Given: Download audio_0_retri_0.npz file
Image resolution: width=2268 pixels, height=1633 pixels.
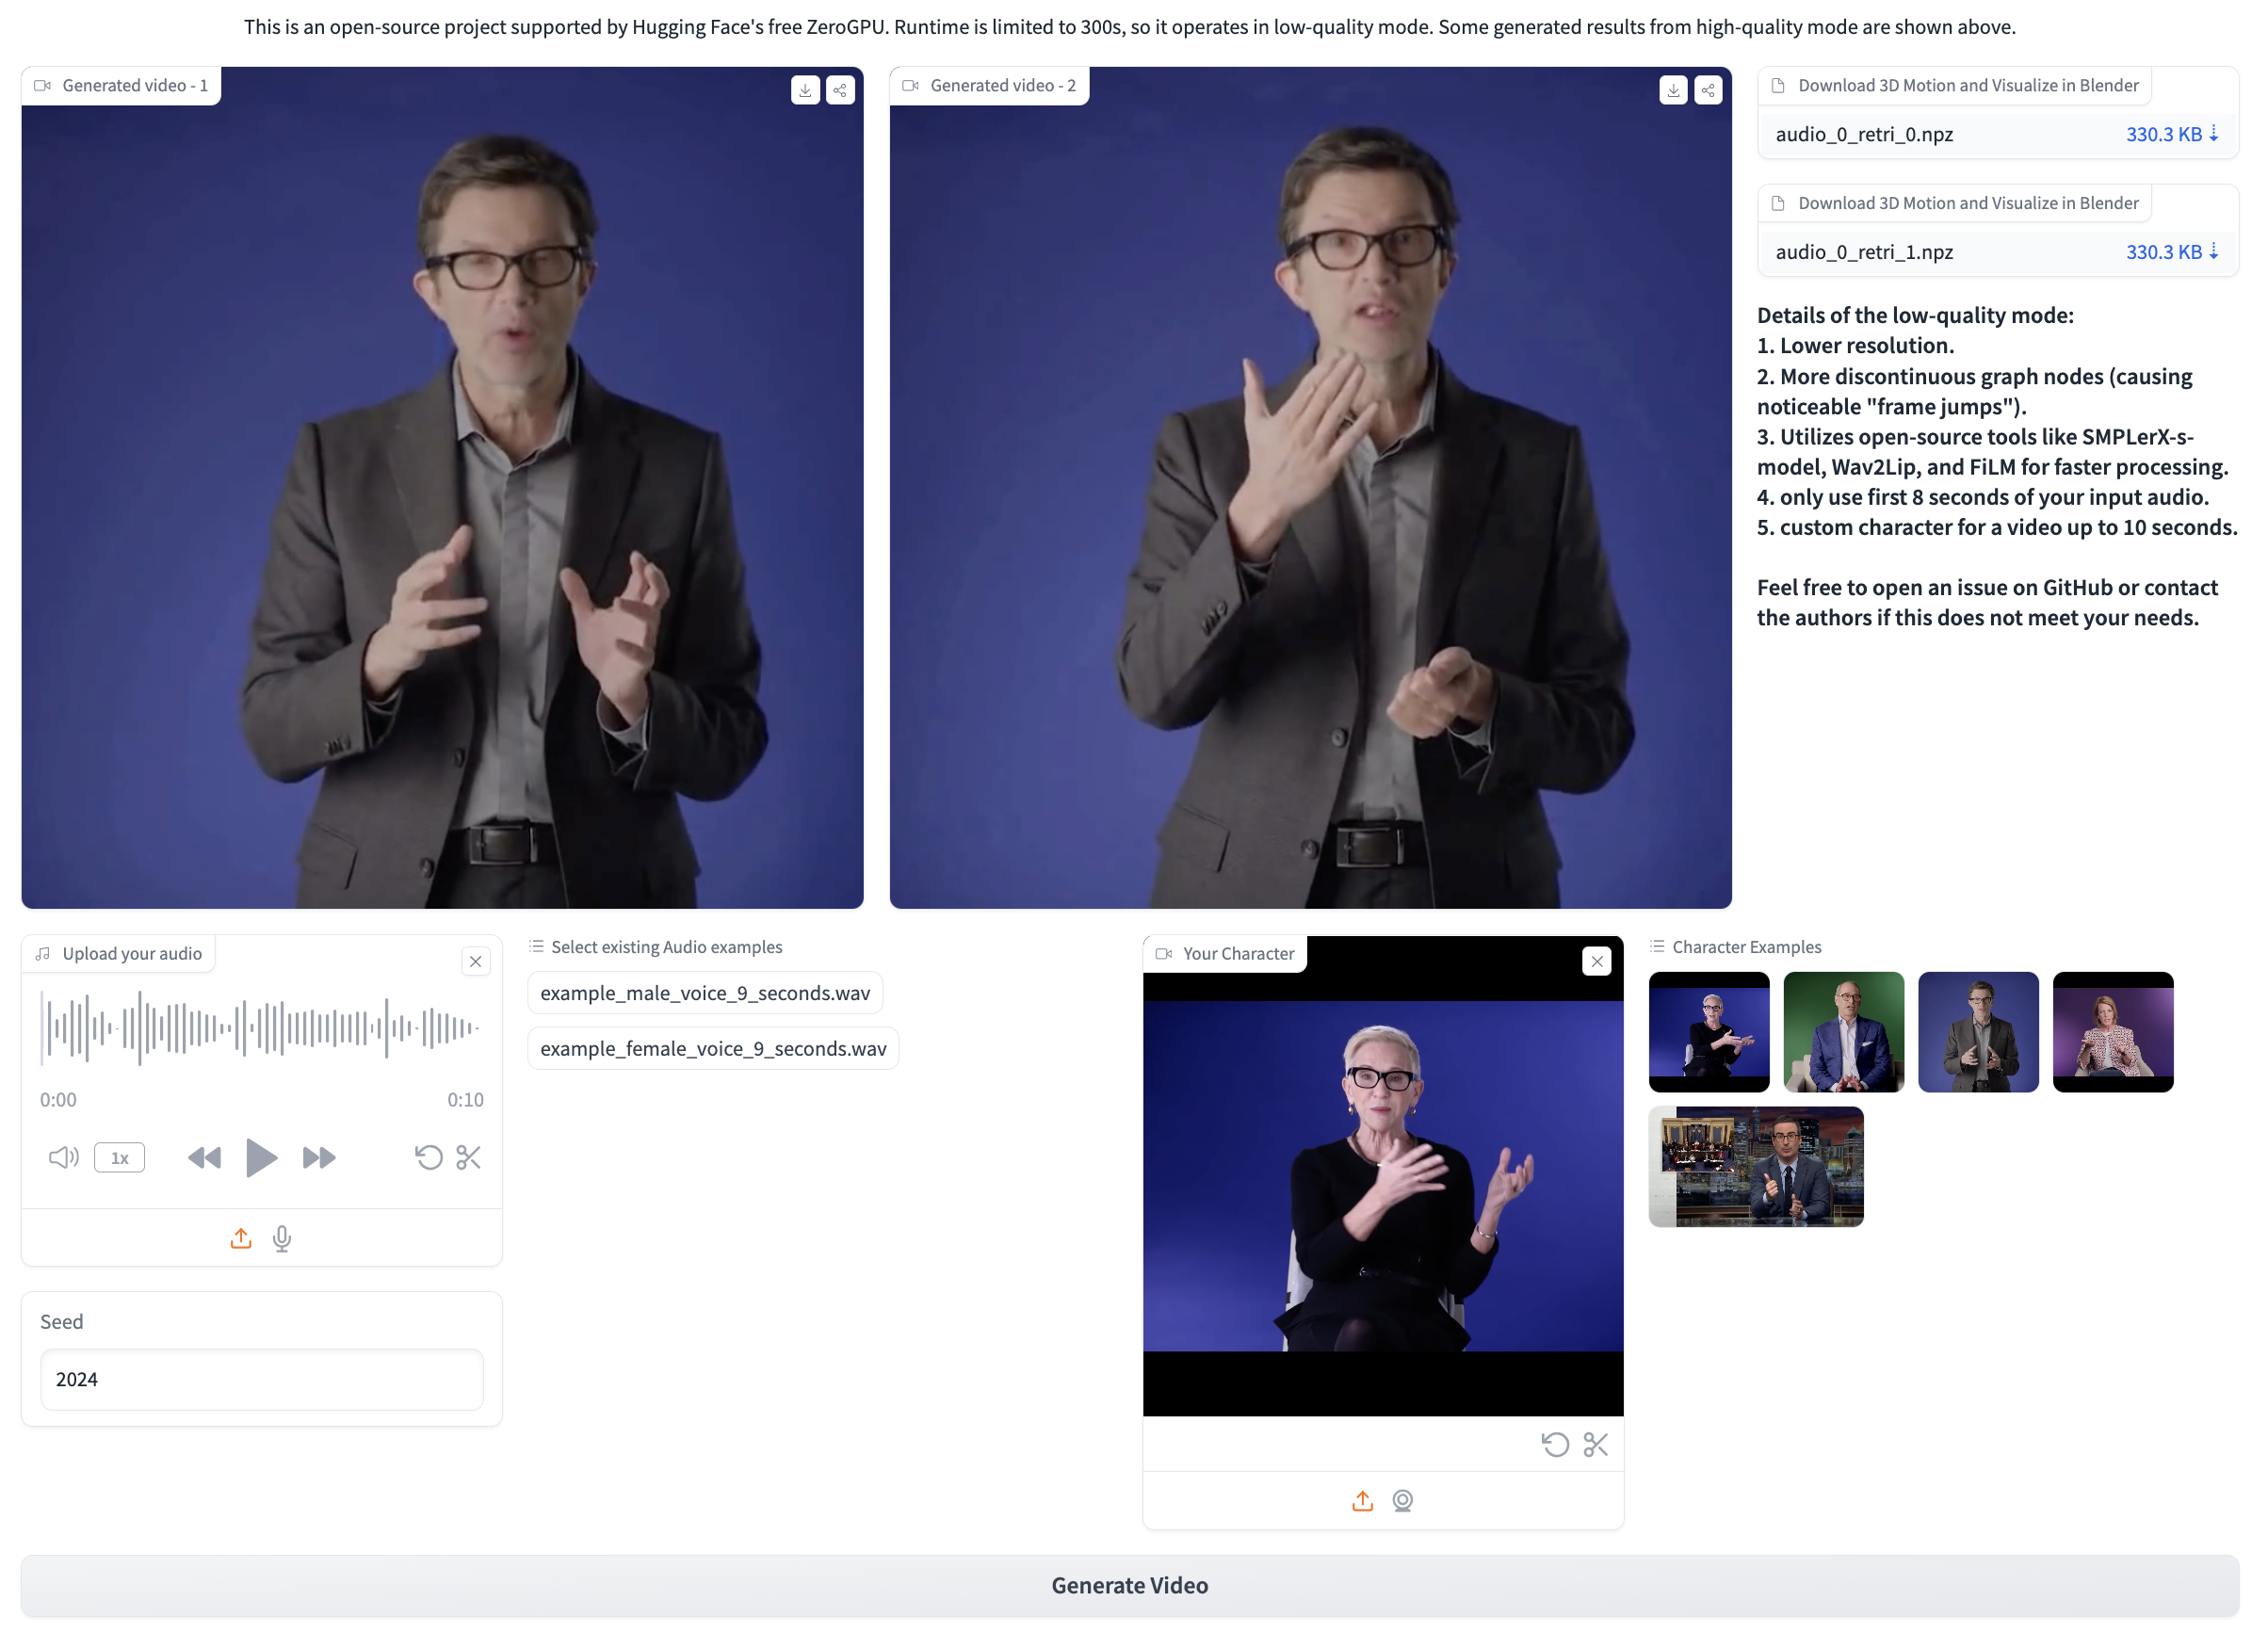Looking at the screenshot, I should 2171,134.
